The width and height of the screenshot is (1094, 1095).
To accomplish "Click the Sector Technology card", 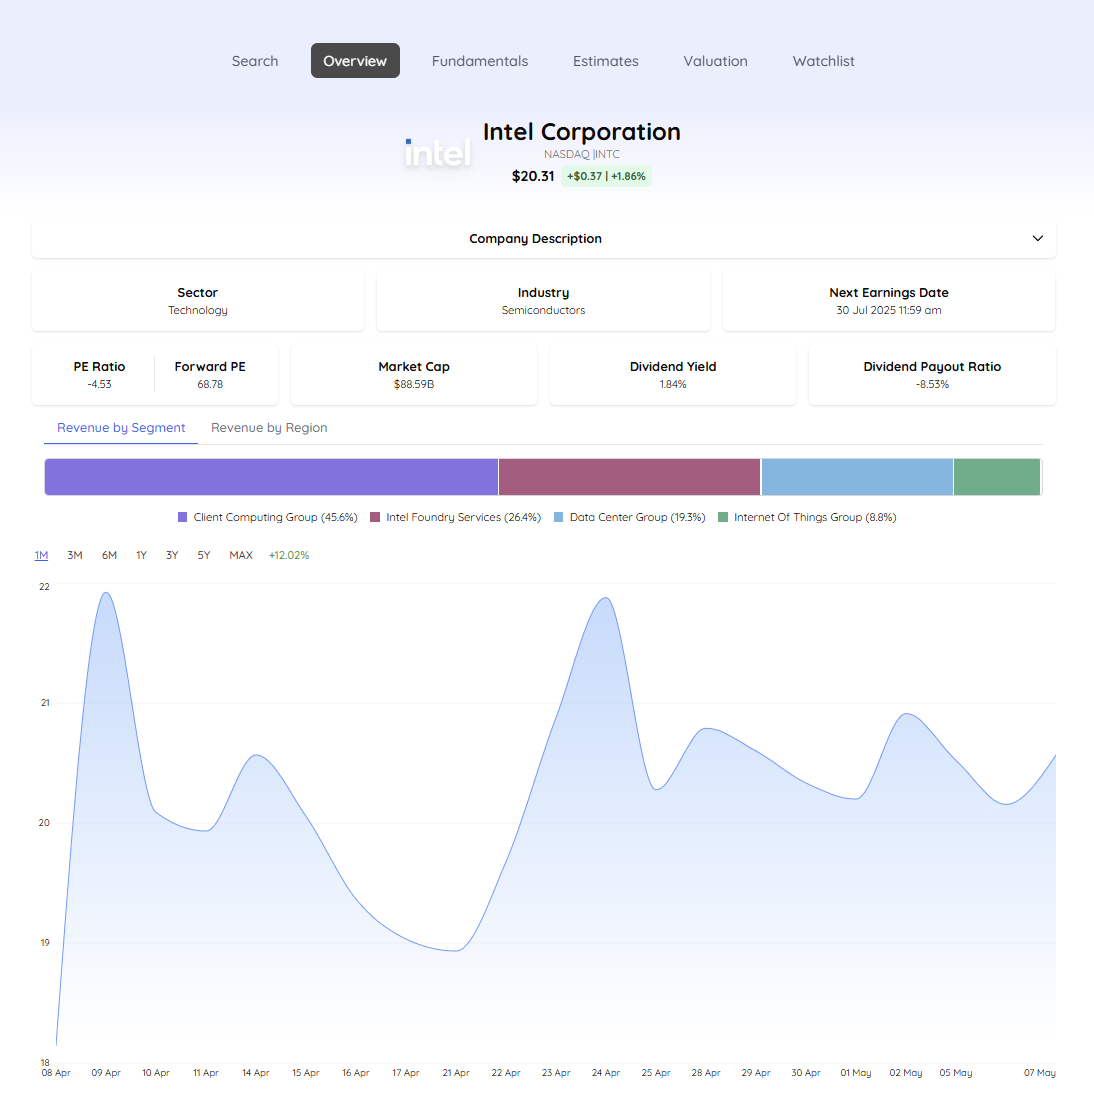I will pyautogui.click(x=198, y=301).
